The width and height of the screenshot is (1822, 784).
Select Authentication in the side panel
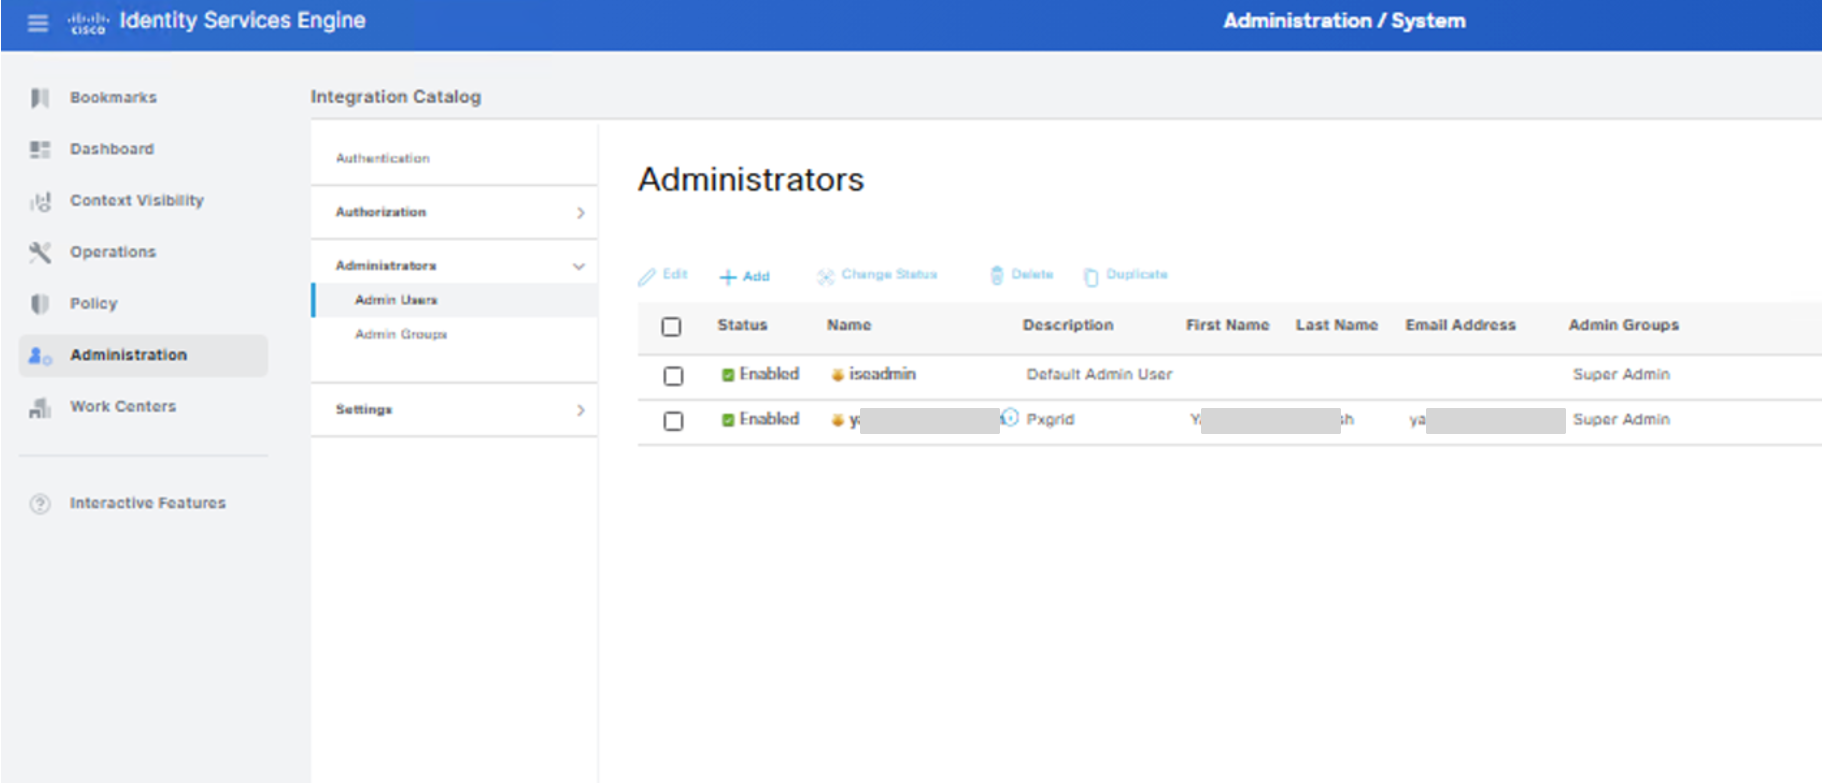383,158
